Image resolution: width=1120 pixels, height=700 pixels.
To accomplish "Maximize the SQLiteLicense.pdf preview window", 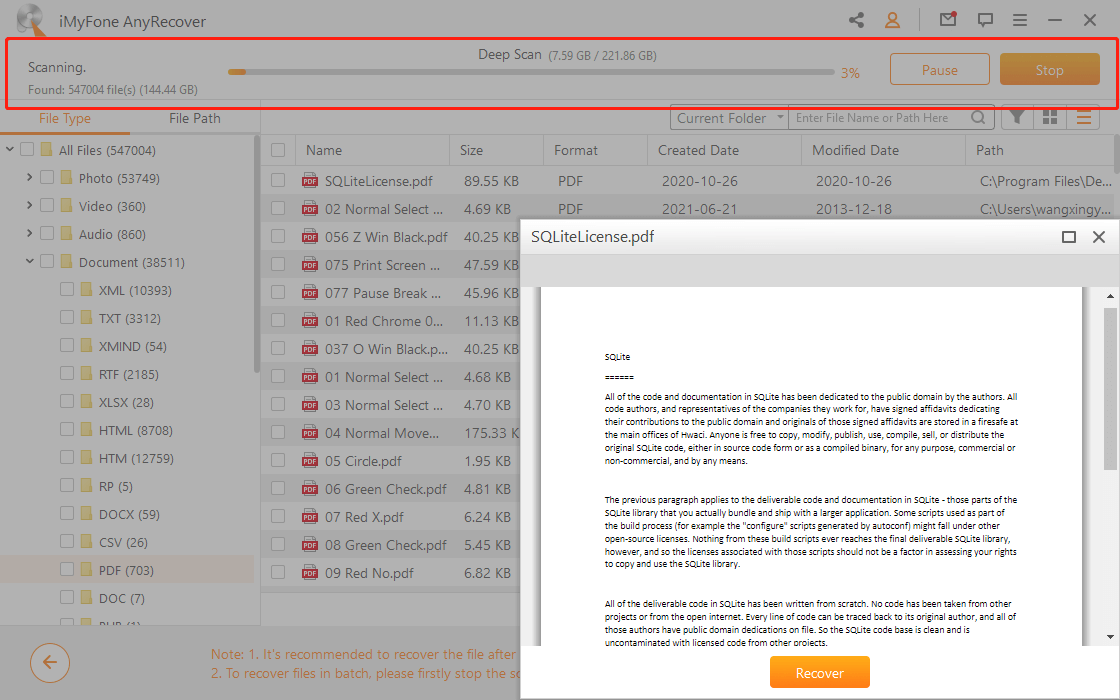I will [1069, 236].
